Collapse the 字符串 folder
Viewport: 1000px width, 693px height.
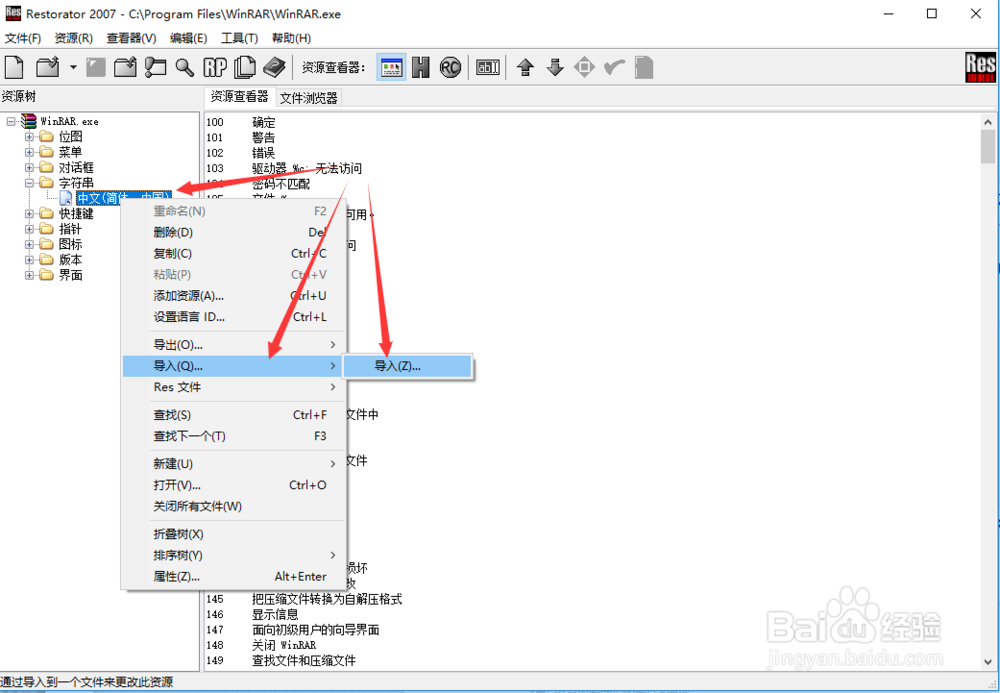tap(29, 183)
